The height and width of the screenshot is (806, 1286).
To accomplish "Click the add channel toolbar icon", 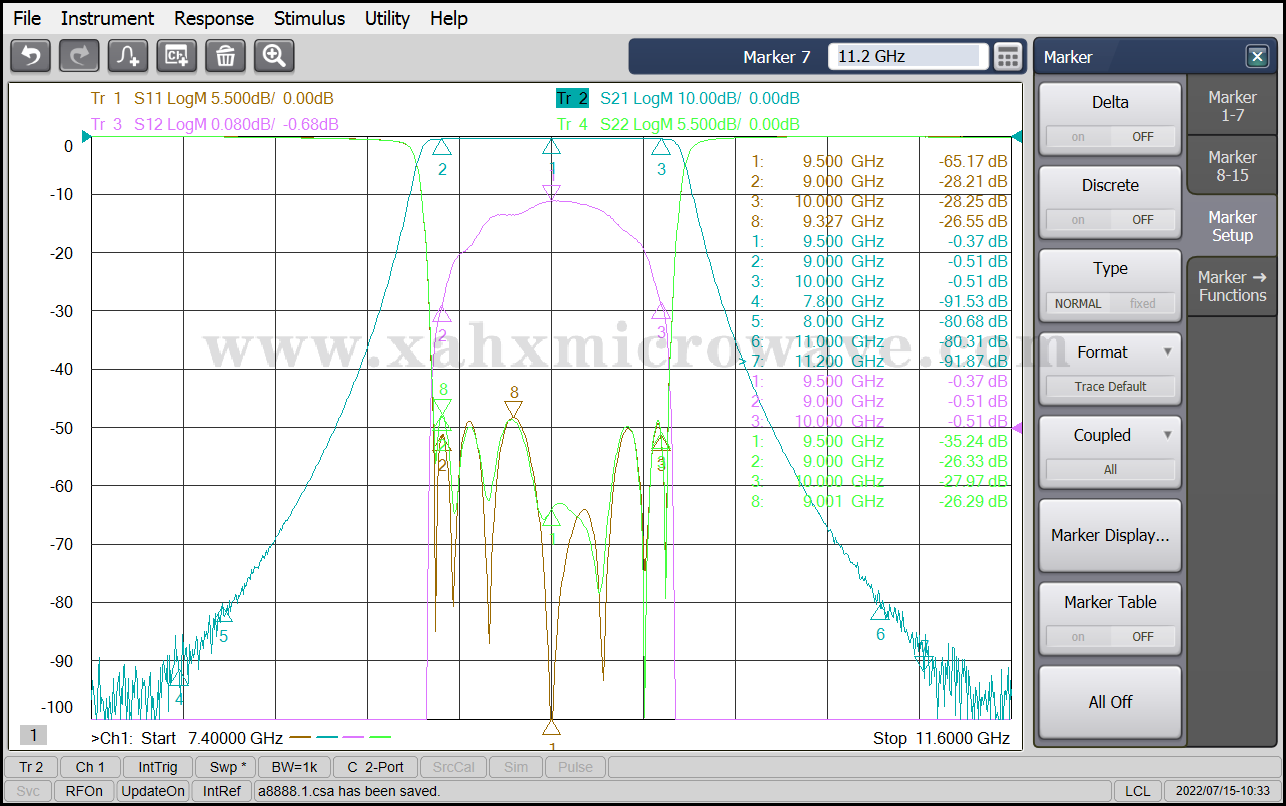I will click(177, 56).
